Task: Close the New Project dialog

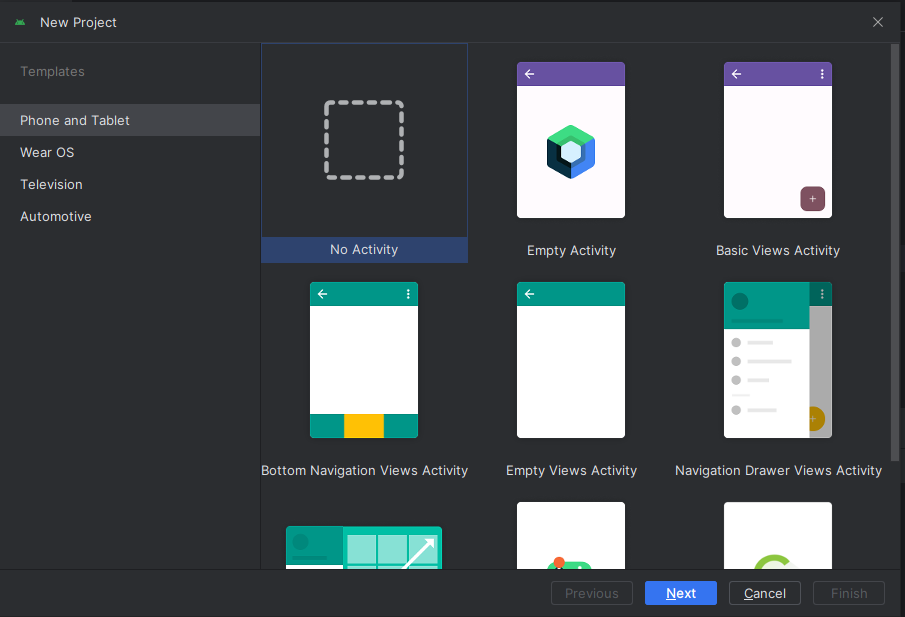Action: (877, 22)
